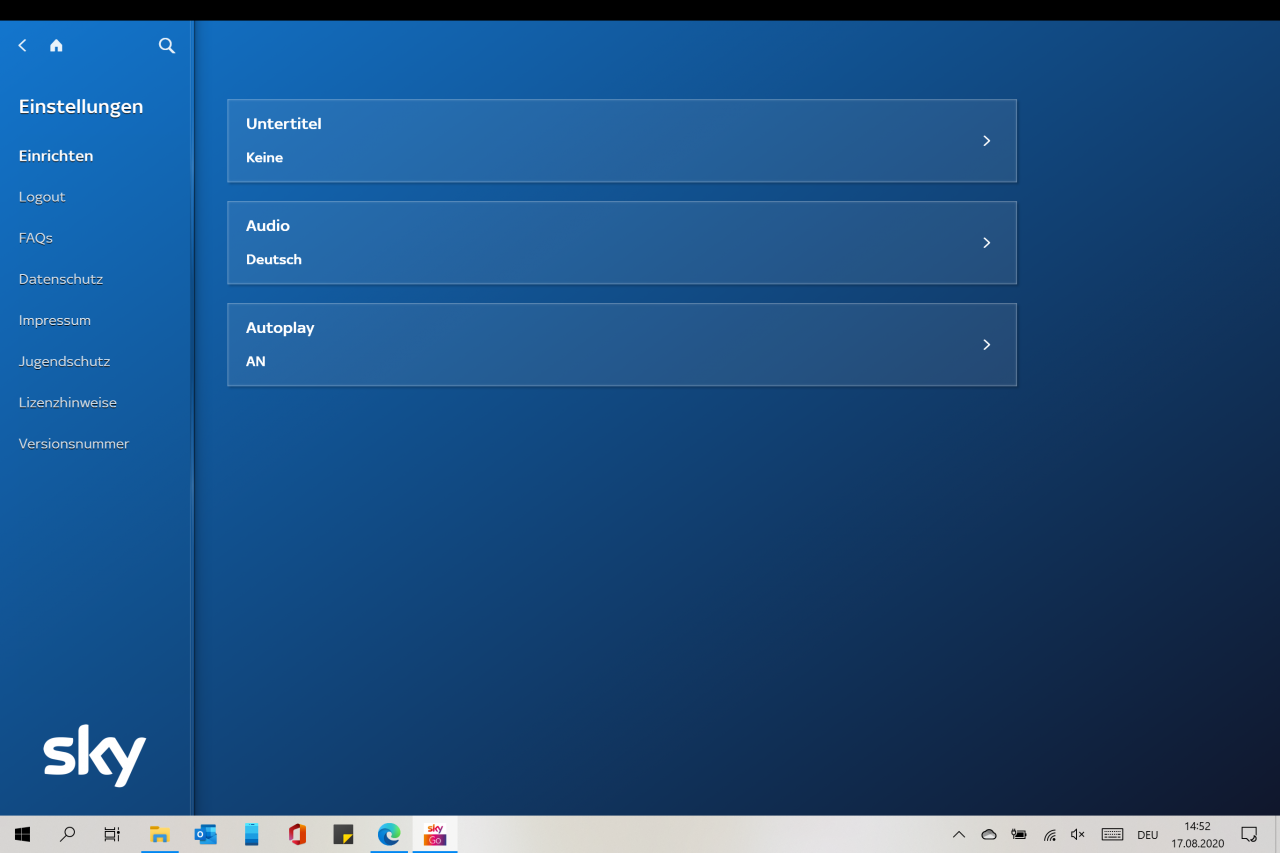Viewport: 1280px width, 853px height.
Task: Open search with the magnifier in Sky sidebar
Action: click(167, 46)
